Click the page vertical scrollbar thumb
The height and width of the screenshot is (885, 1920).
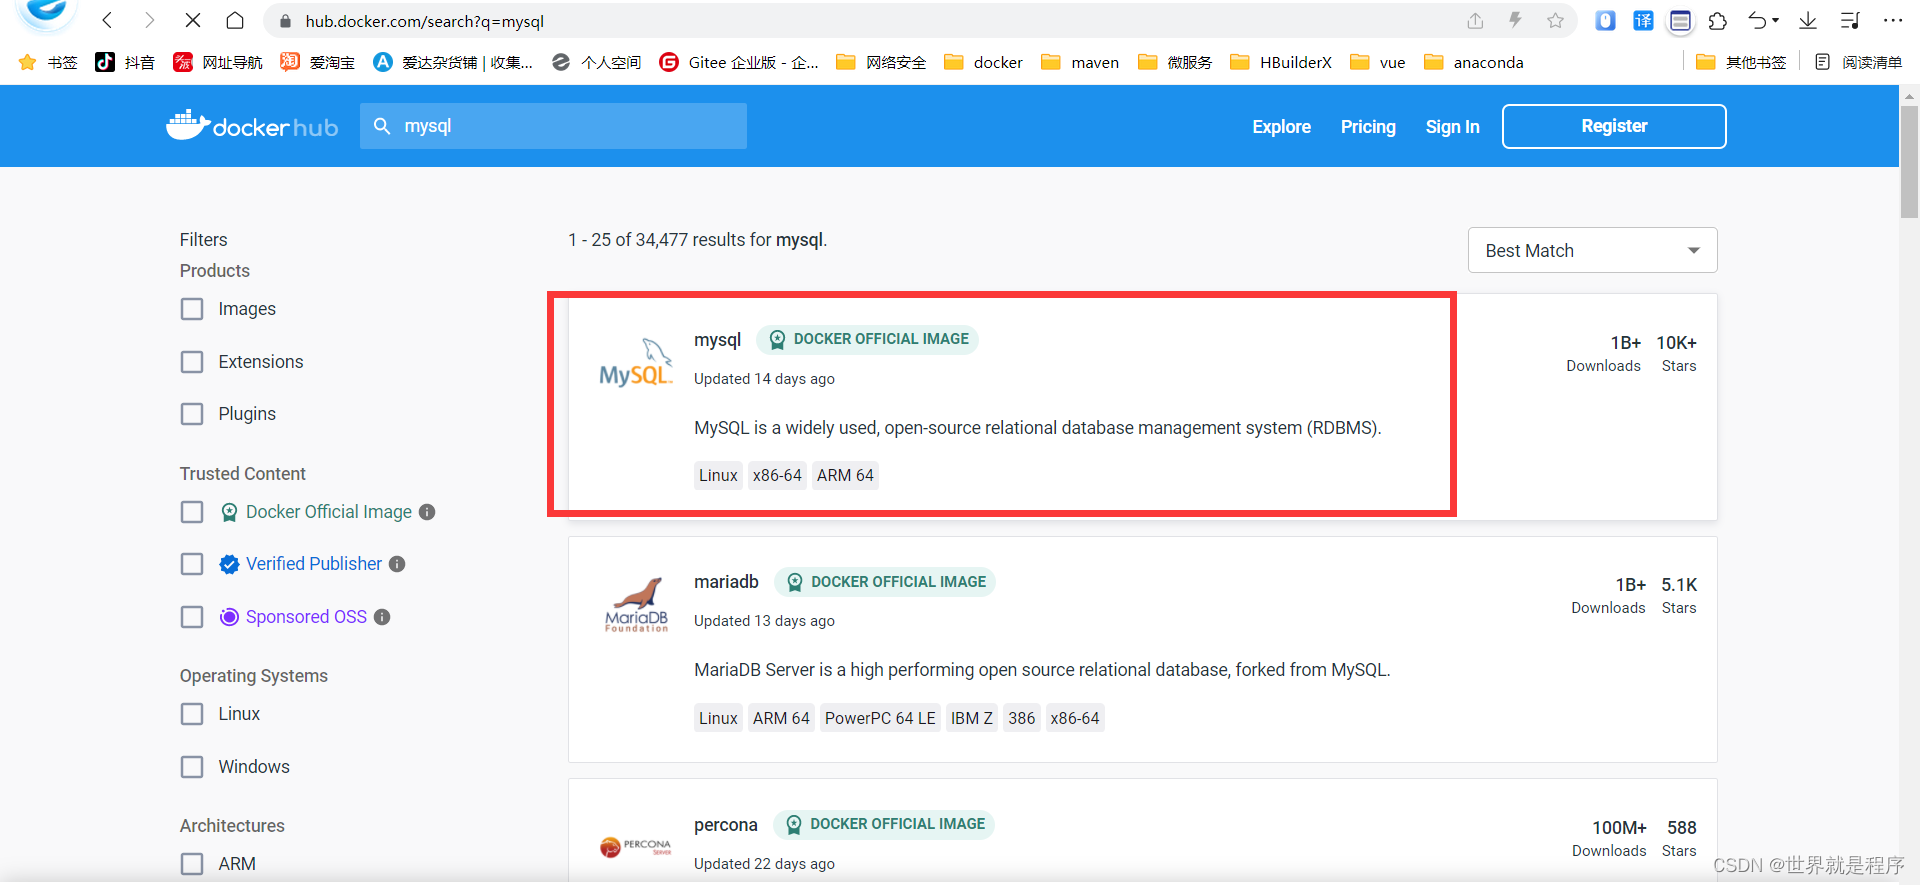pyautogui.click(x=1909, y=160)
